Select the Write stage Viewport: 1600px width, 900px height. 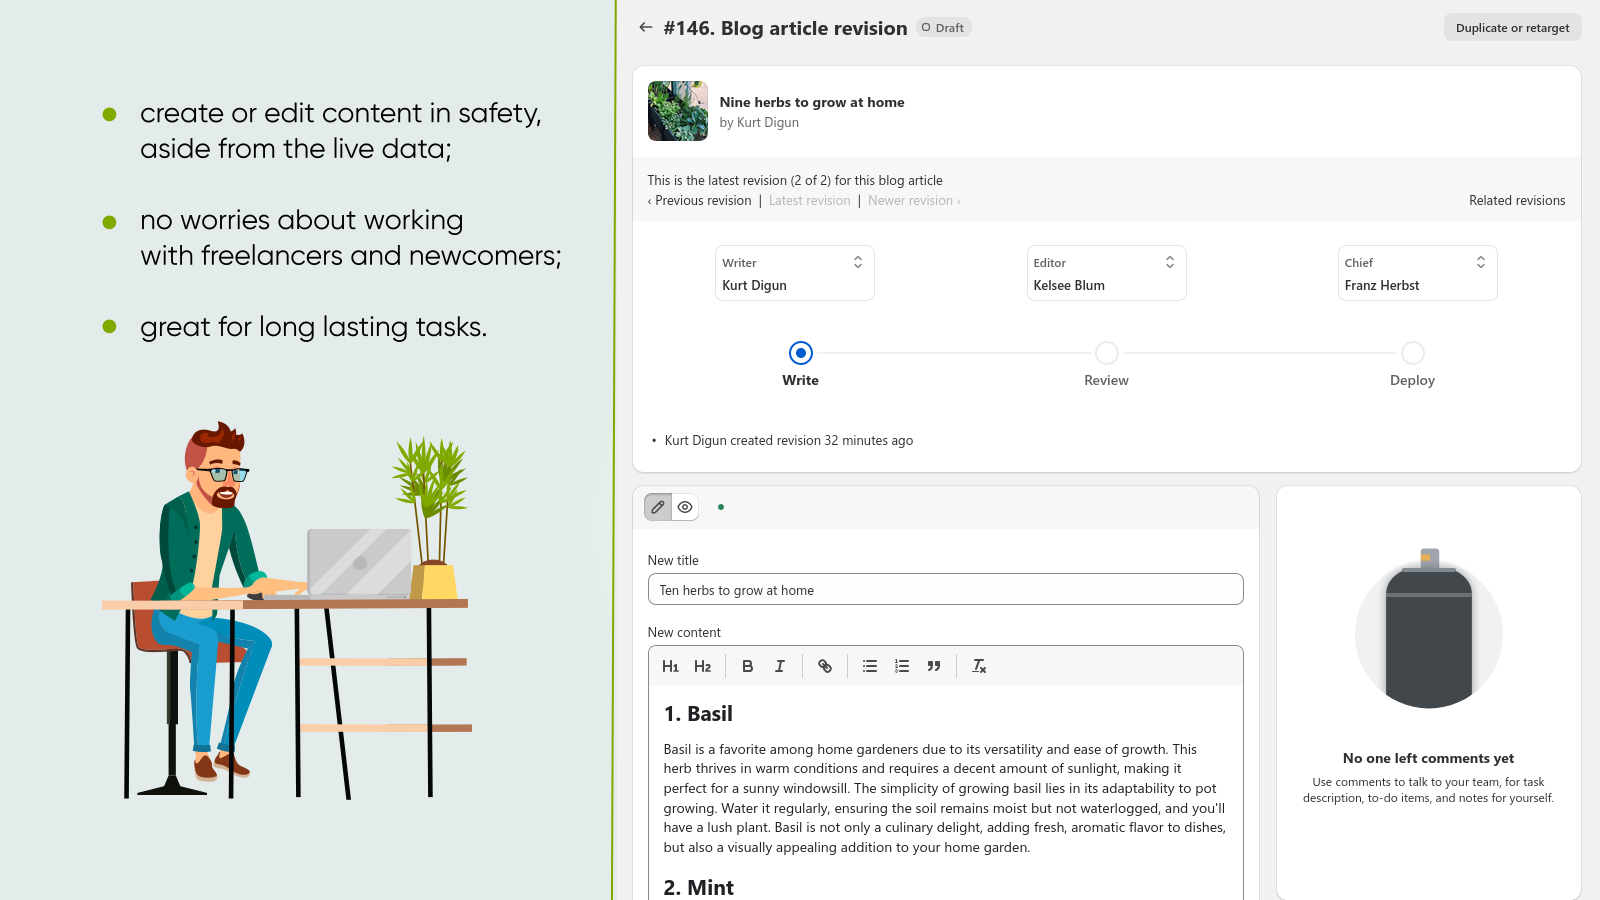point(801,353)
